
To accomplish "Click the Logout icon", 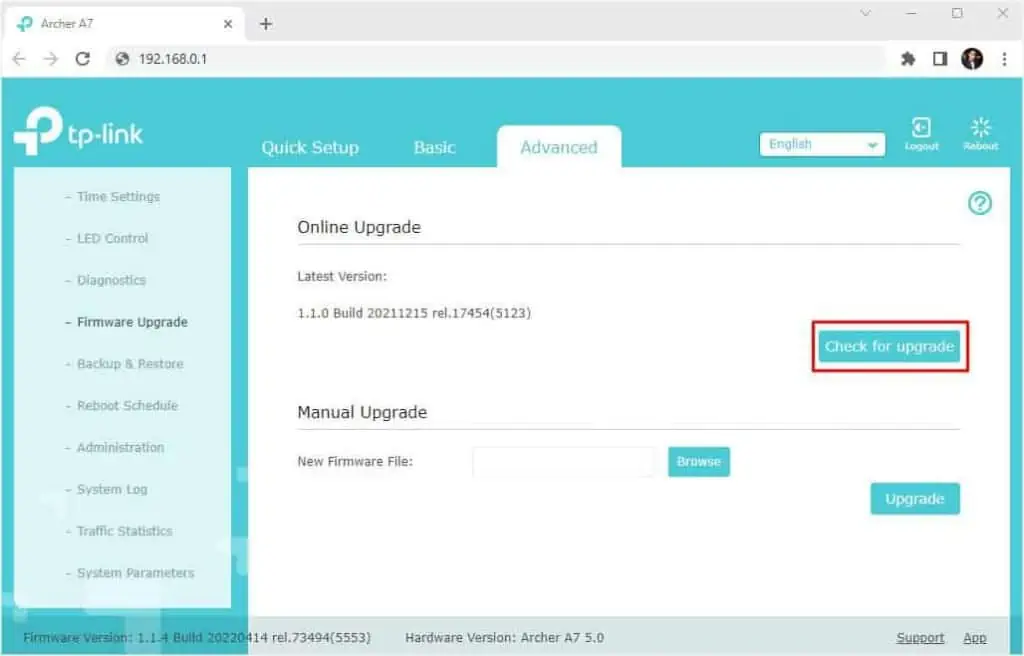I will [x=920, y=131].
